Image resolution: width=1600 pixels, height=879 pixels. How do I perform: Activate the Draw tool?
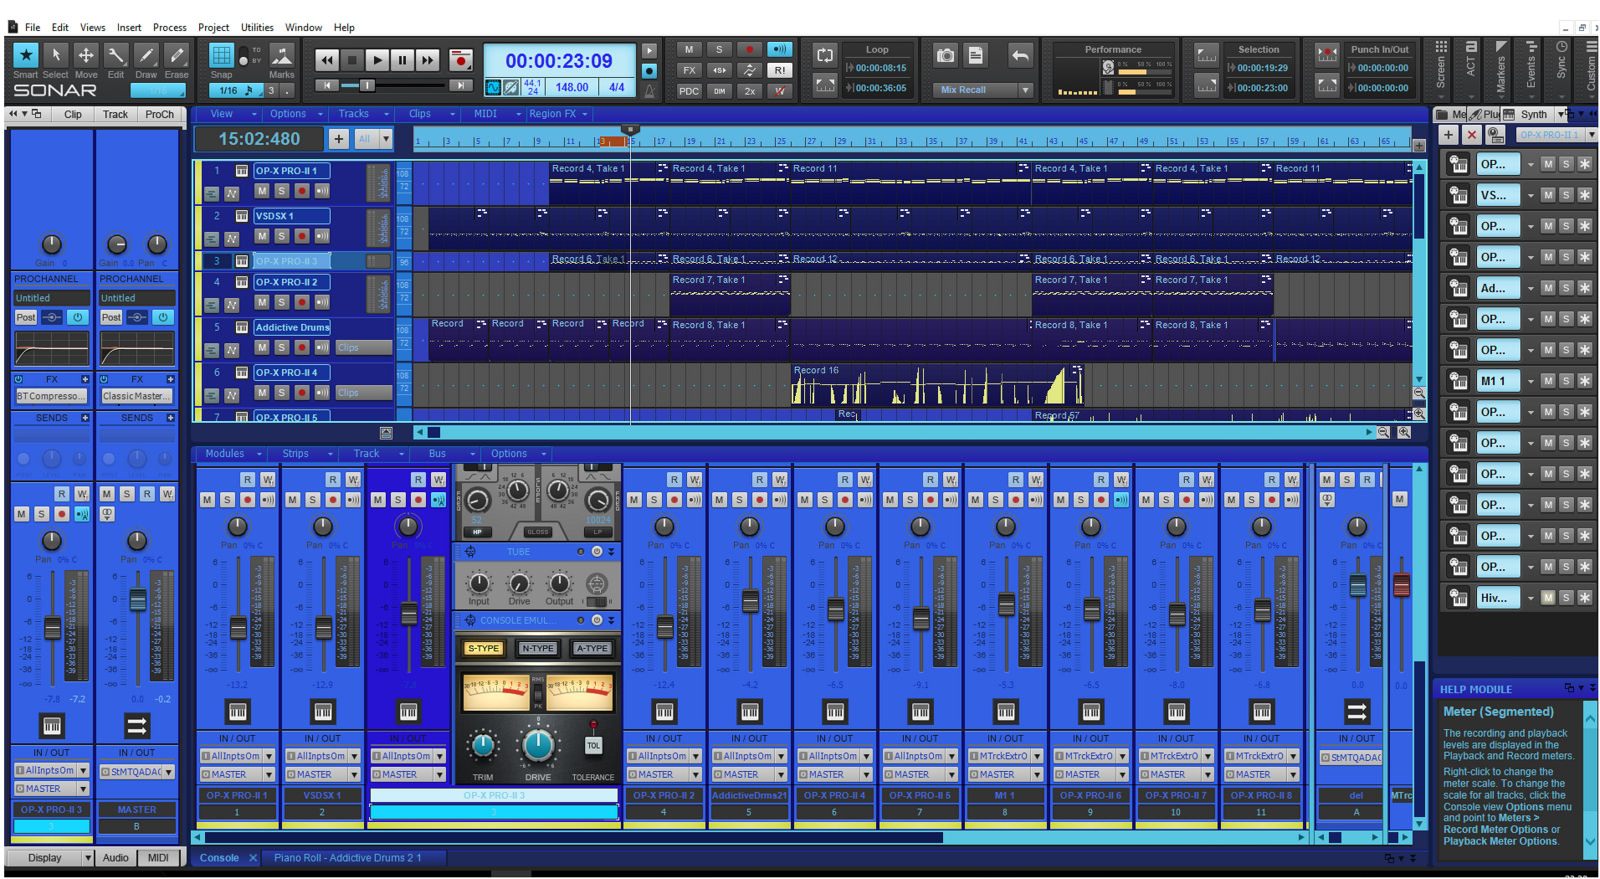(x=147, y=56)
